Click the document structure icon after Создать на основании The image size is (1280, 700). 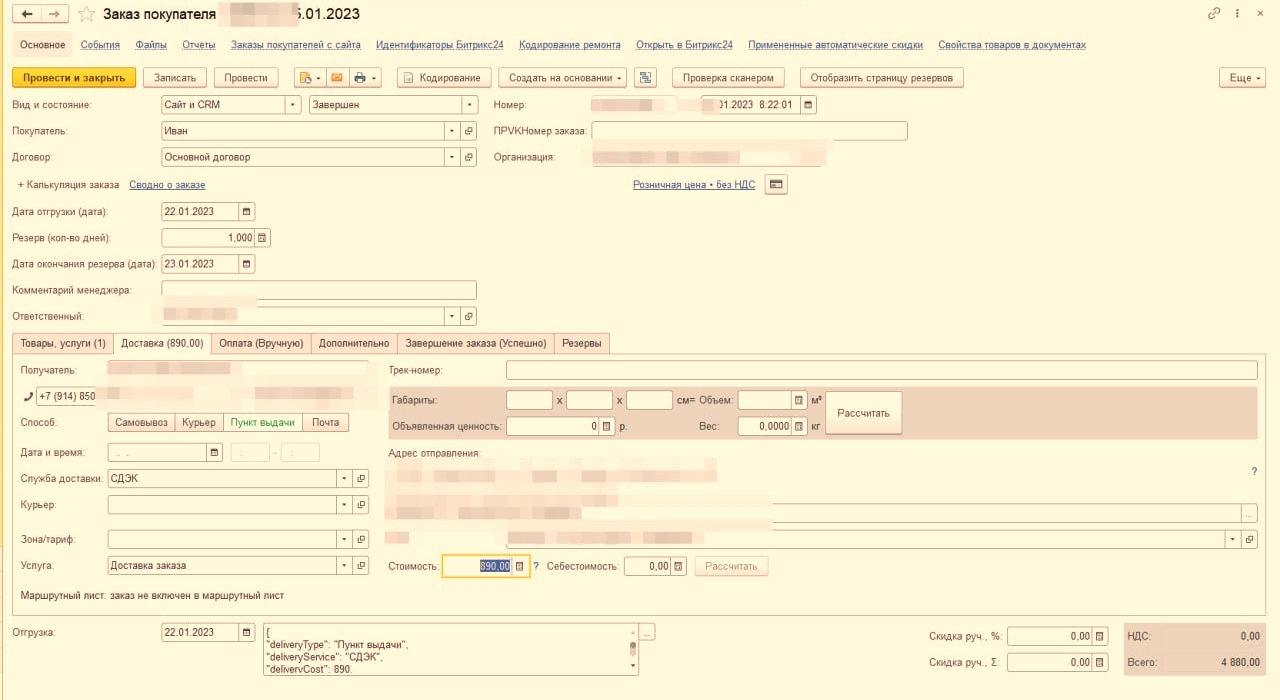[645, 78]
